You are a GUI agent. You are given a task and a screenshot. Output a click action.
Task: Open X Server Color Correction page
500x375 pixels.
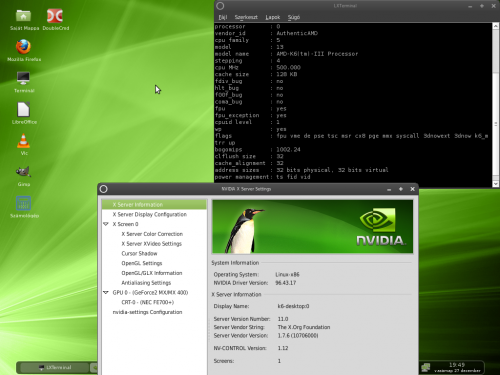(x=152, y=234)
